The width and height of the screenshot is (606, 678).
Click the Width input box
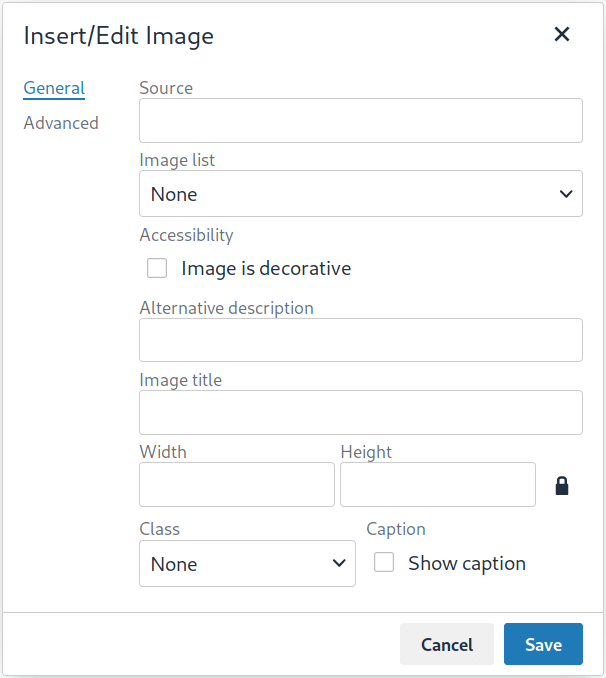(237, 485)
